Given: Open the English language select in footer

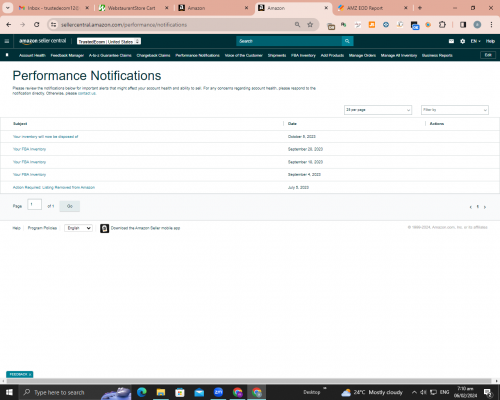Looking at the screenshot, I should 78,228.
